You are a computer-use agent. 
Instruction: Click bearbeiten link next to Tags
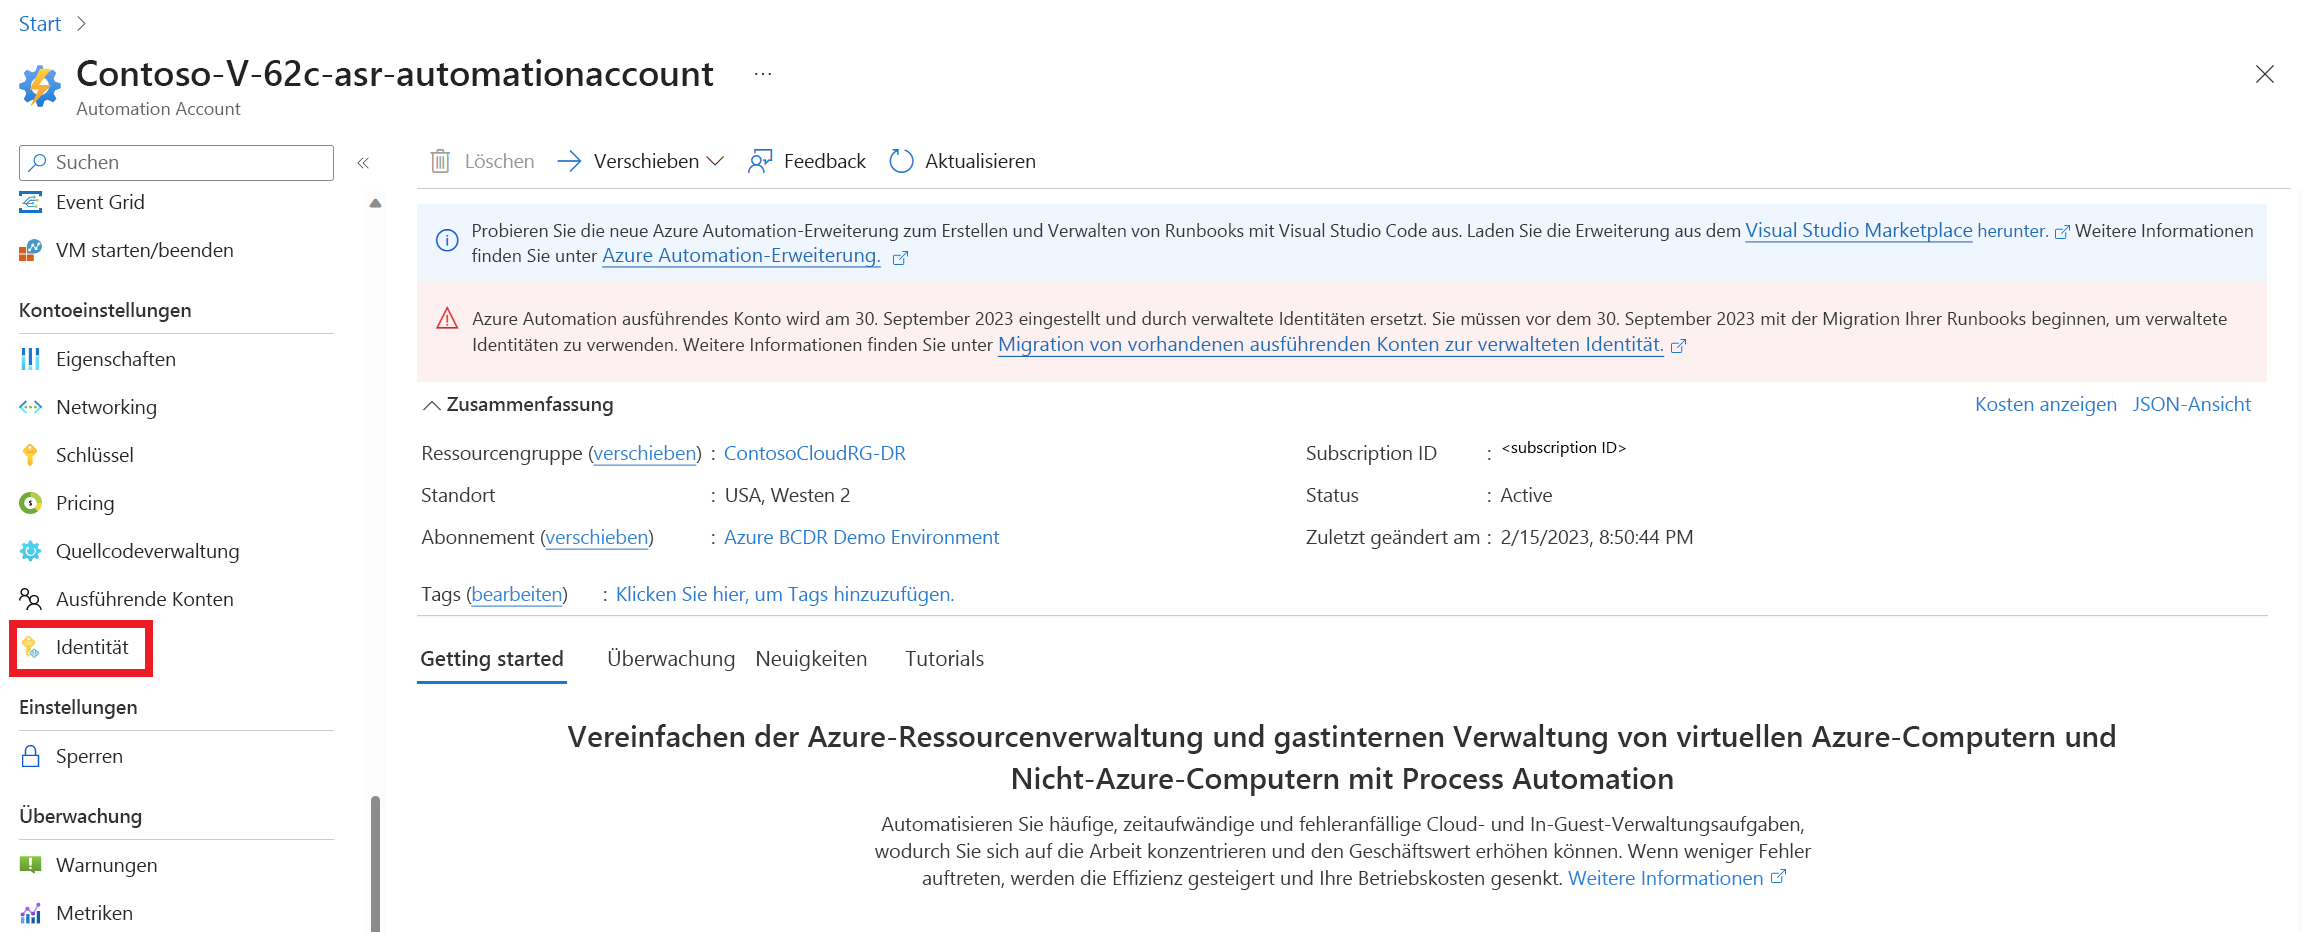pyautogui.click(x=516, y=594)
